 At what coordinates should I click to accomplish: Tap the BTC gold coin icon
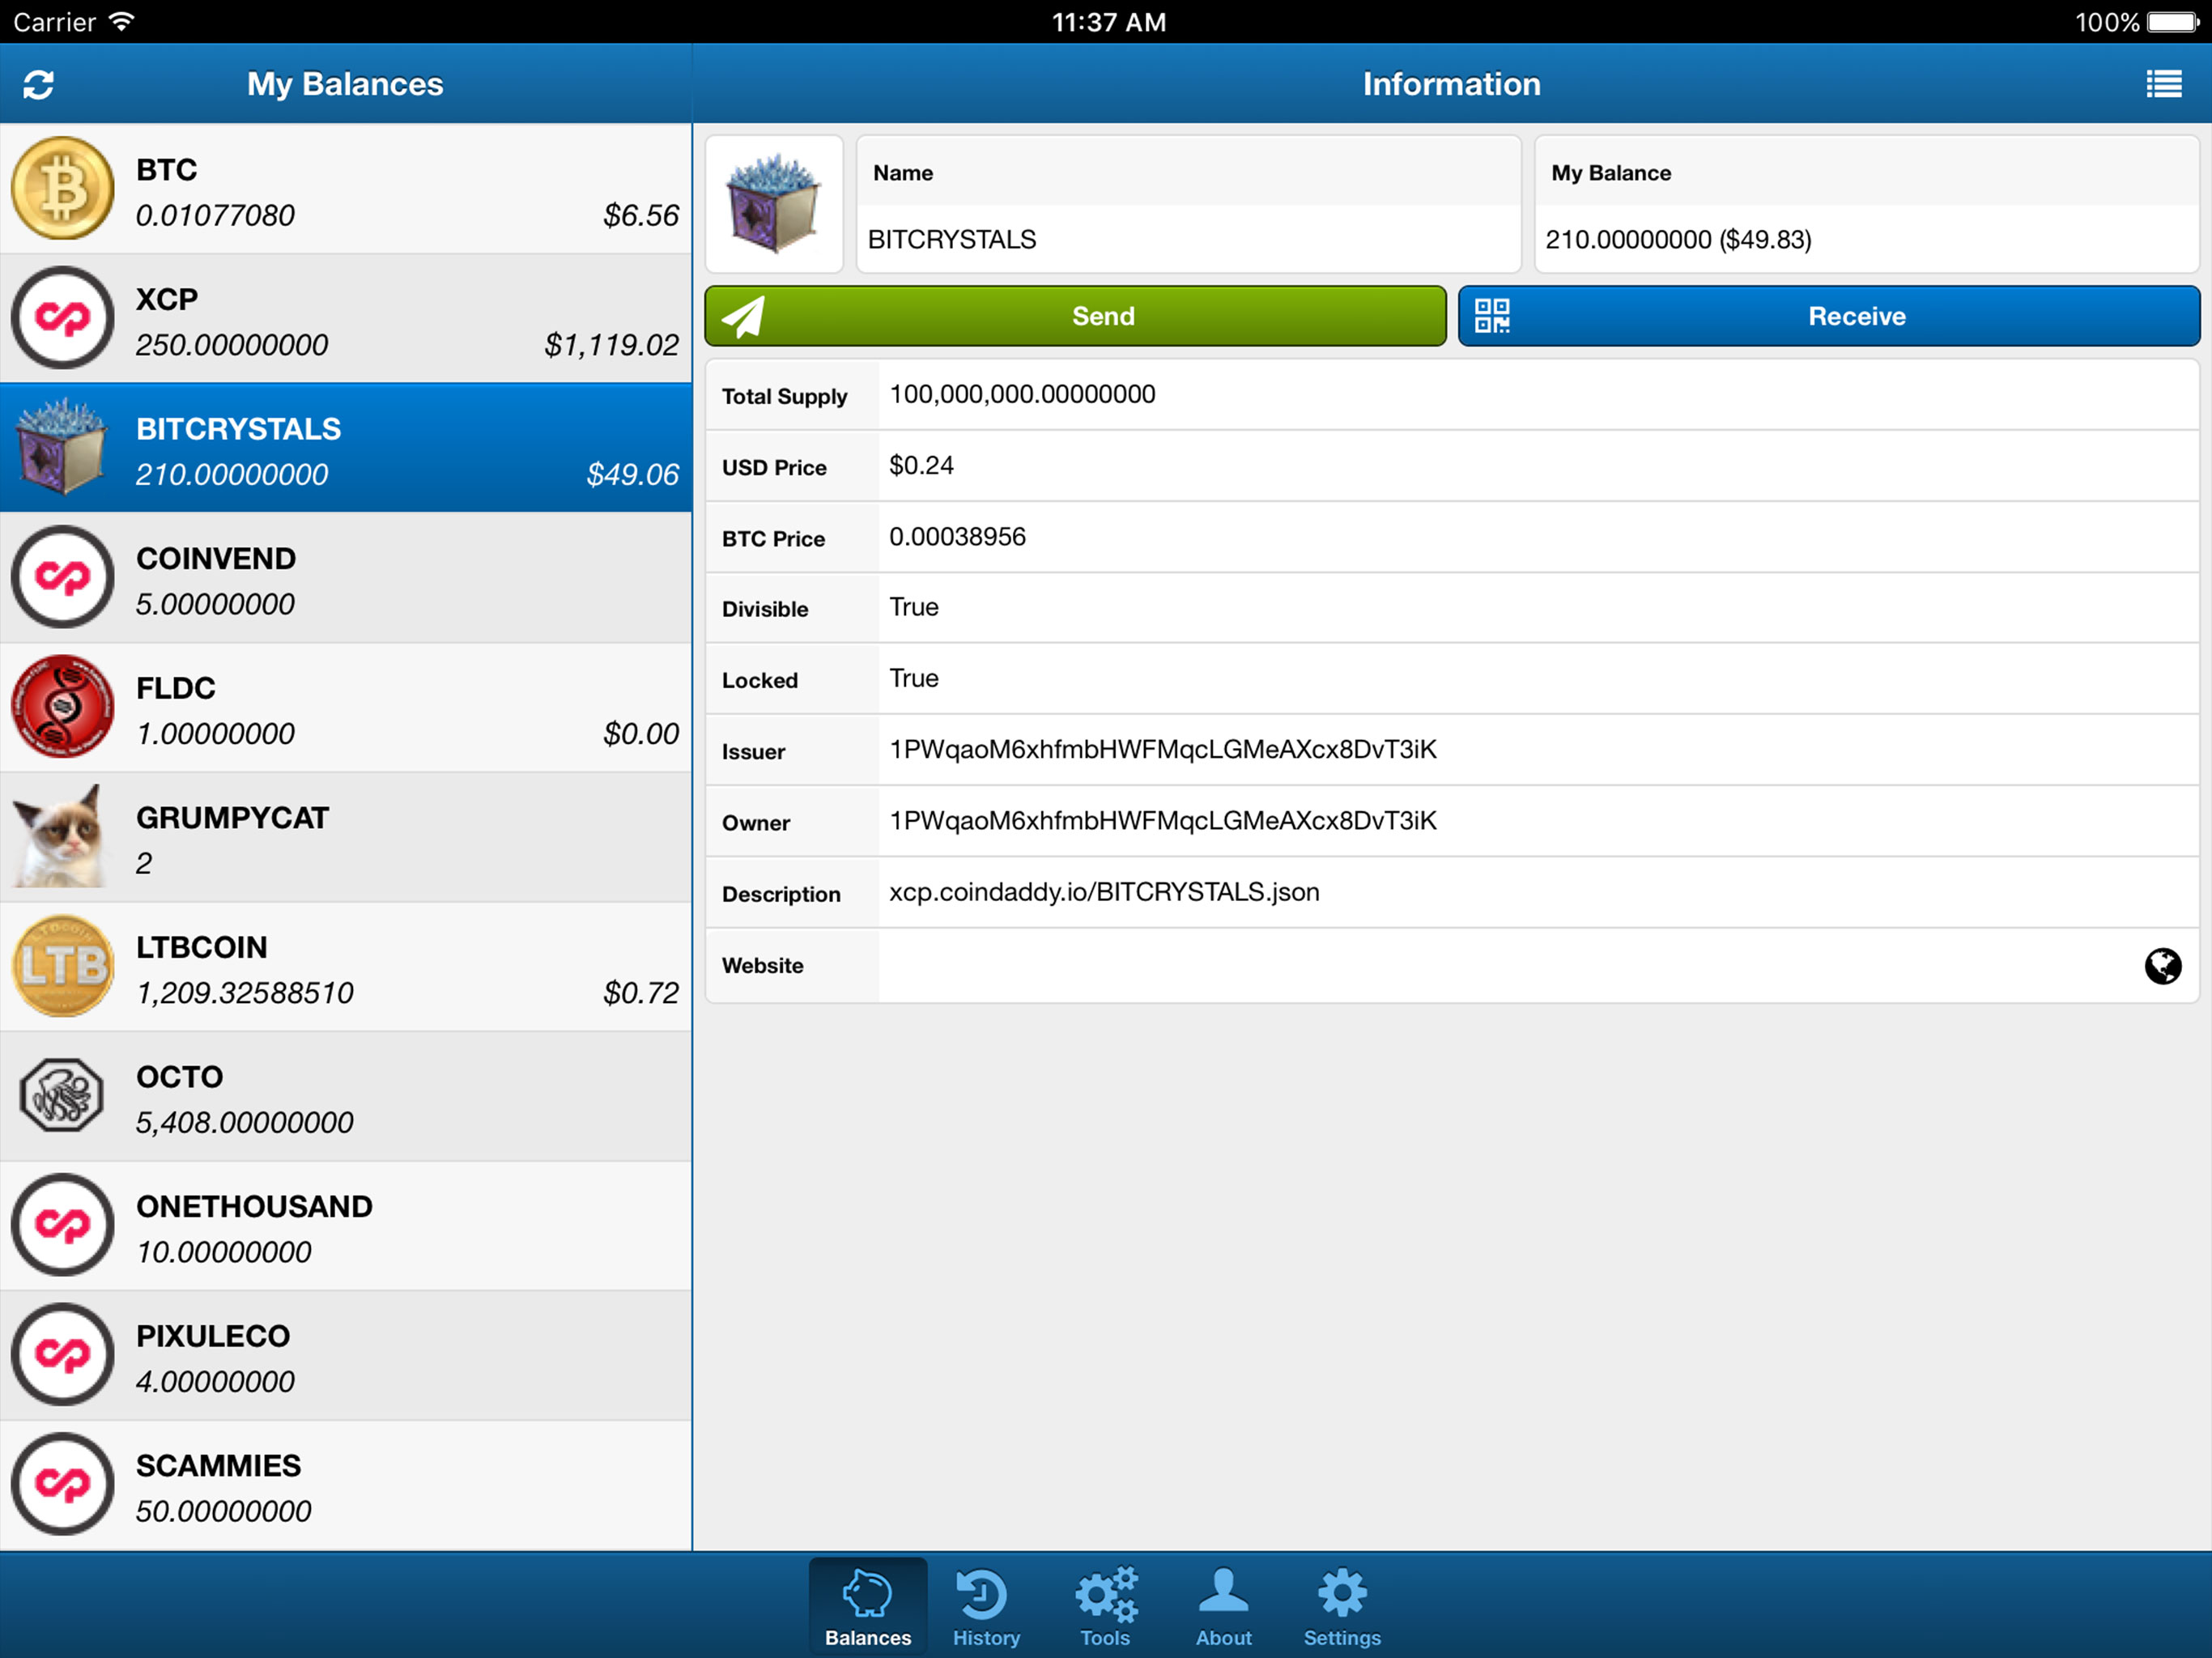pos(63,188)
